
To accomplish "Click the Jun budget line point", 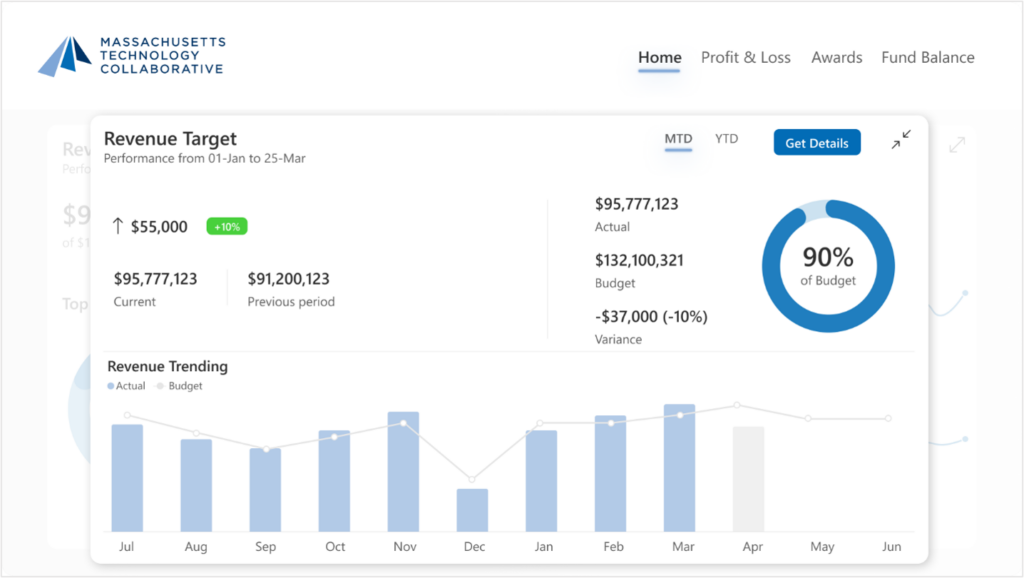I will pyautogui.click(x=888, y=418).
